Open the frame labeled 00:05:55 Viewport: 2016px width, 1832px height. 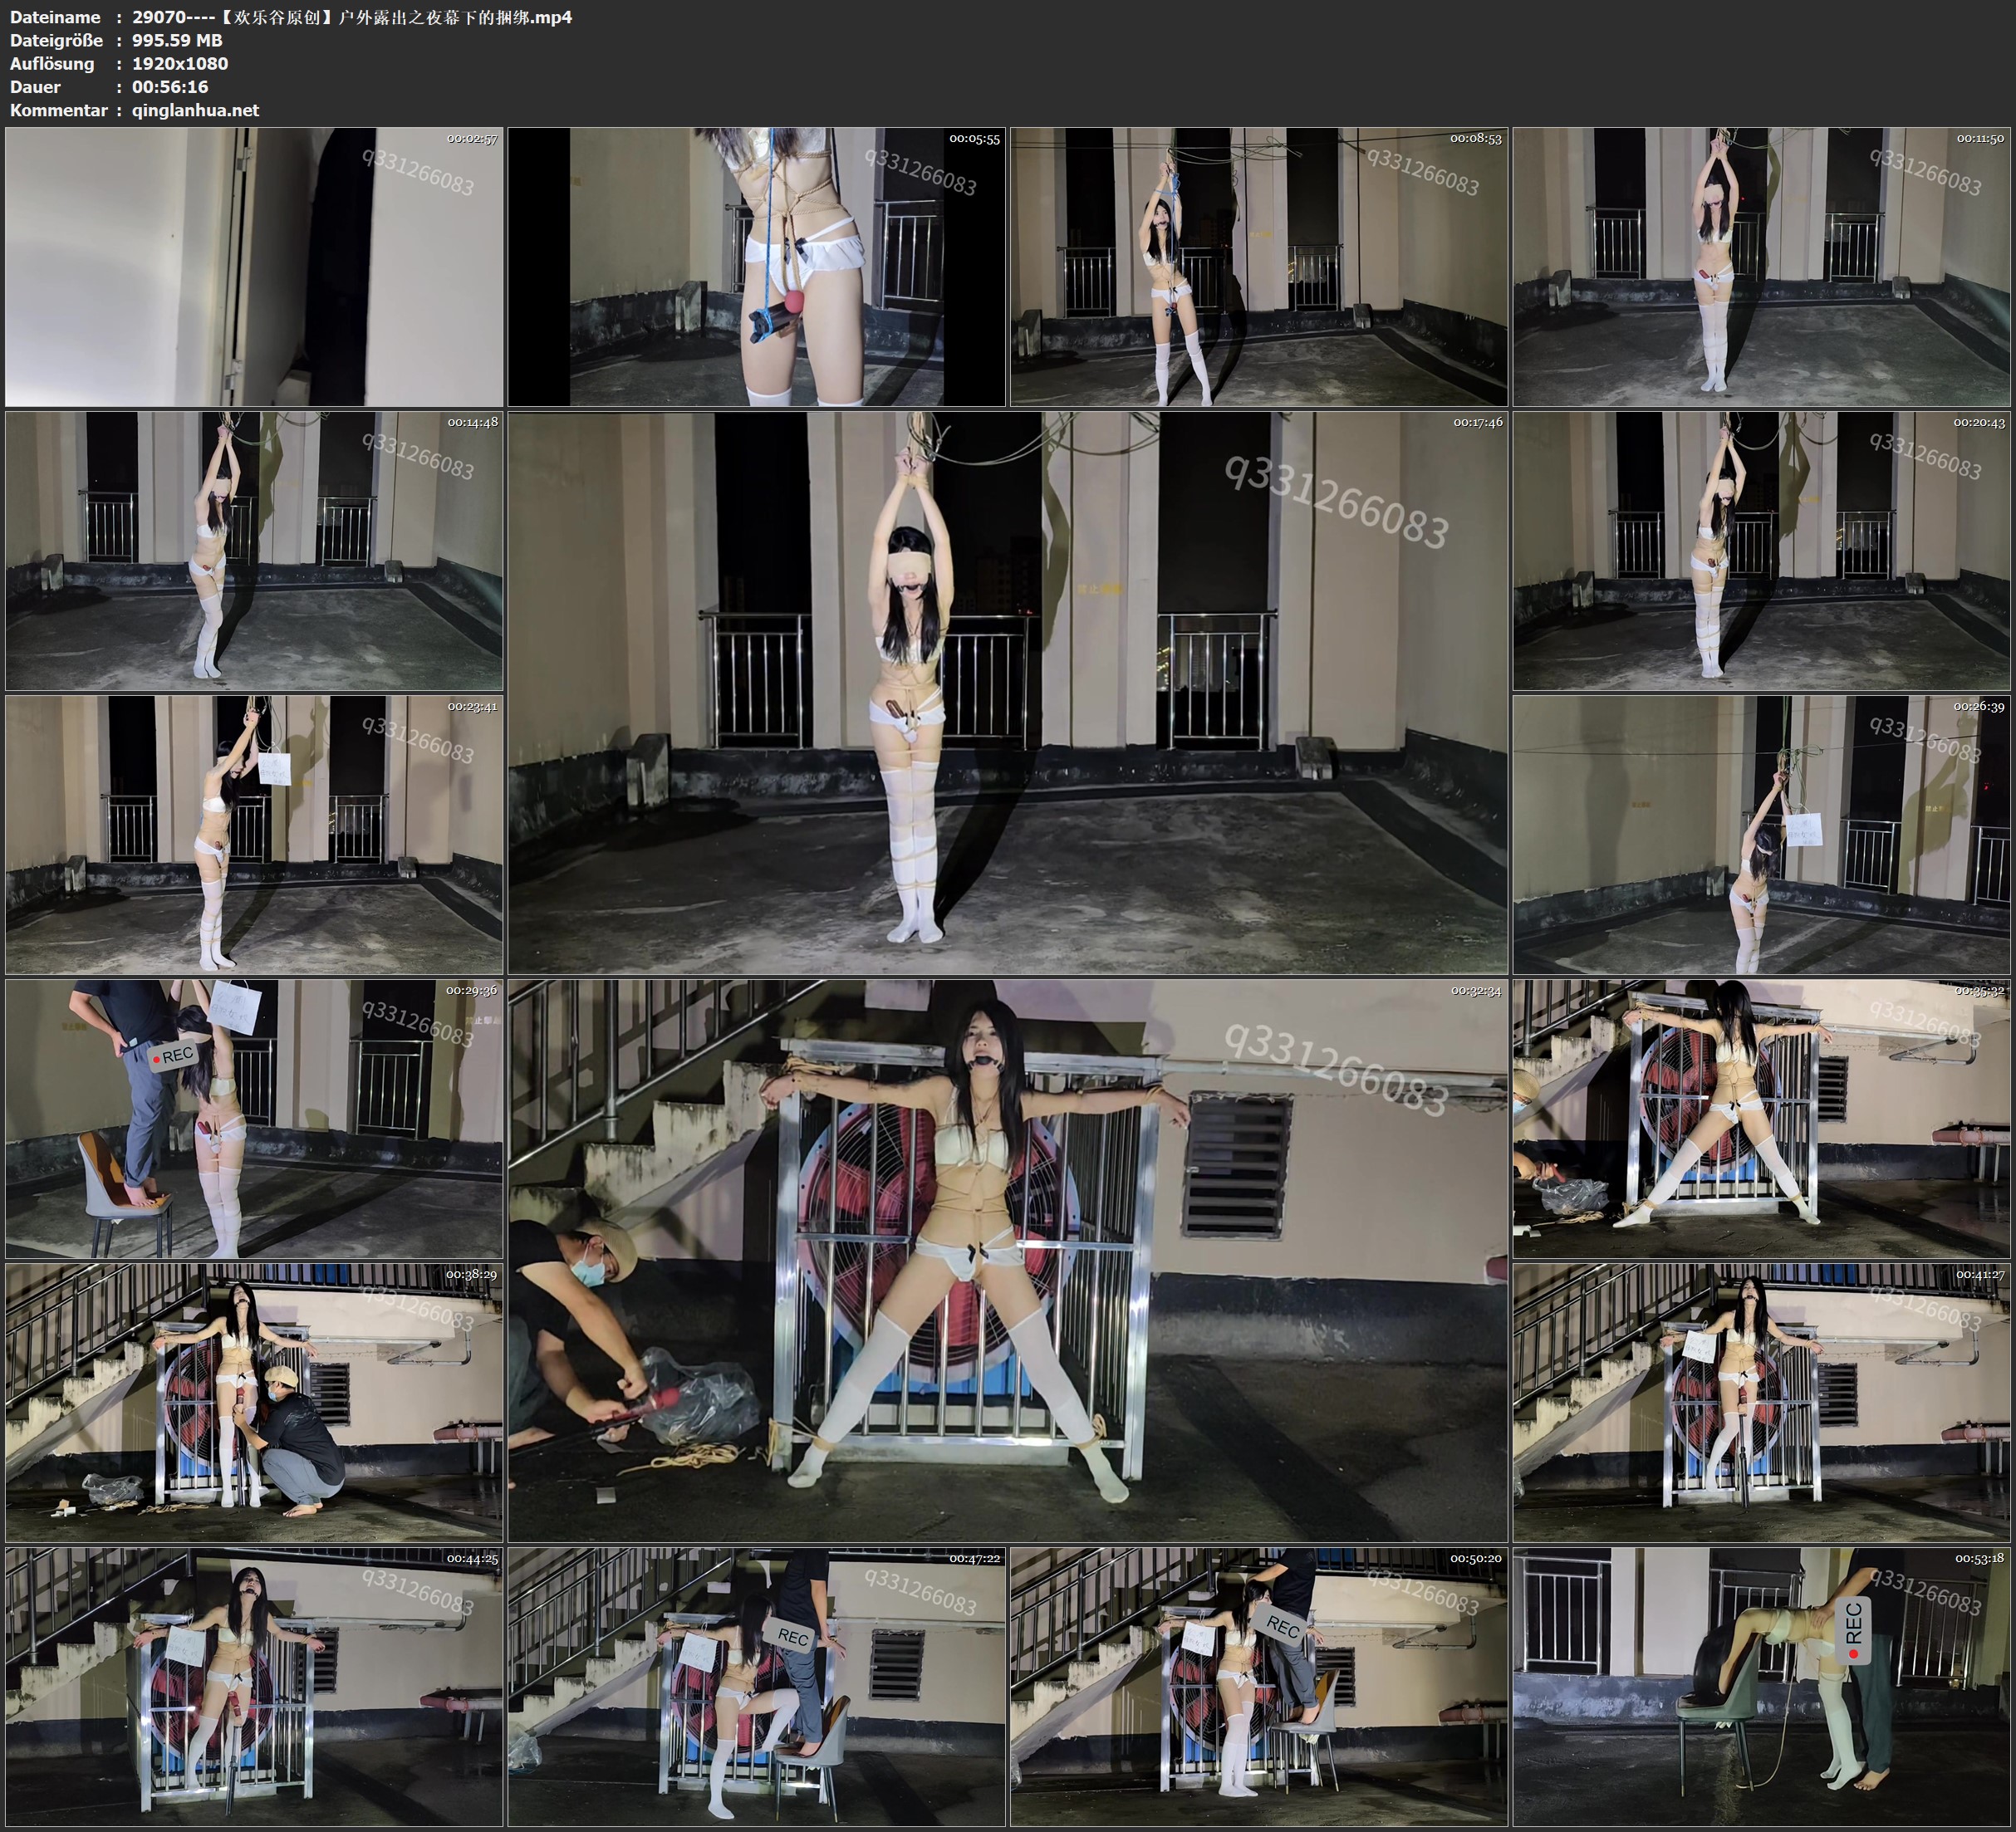pos(756,266)
